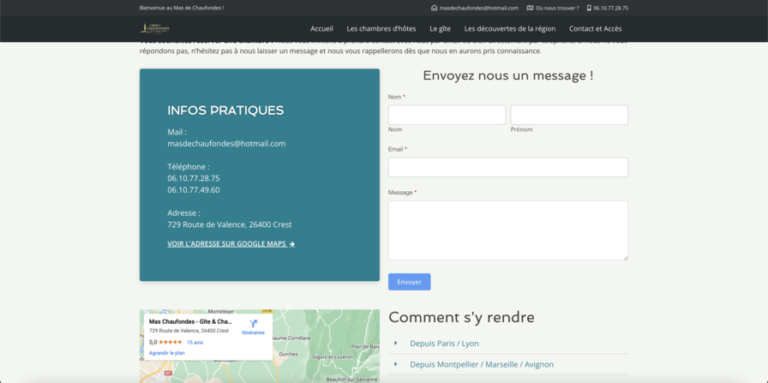The width and height of the screenshot is (768, 383).
Task: Click Agrandir le plan on the map
Action: pos(167,353)
